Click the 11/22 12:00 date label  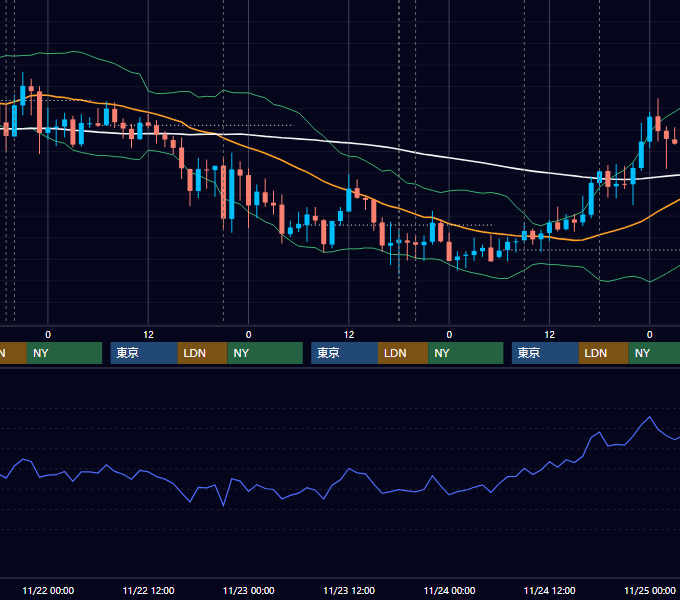[148, 590]
